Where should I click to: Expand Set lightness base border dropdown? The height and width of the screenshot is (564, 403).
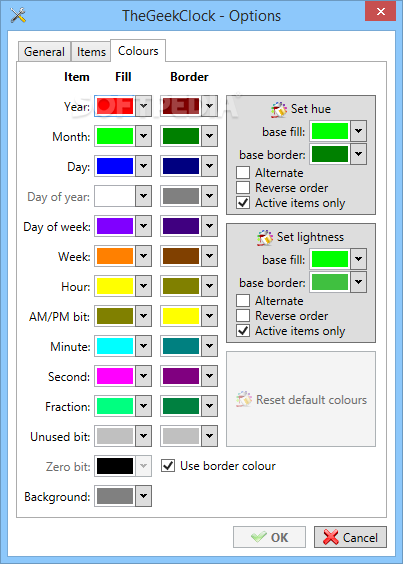coord(358,282)
